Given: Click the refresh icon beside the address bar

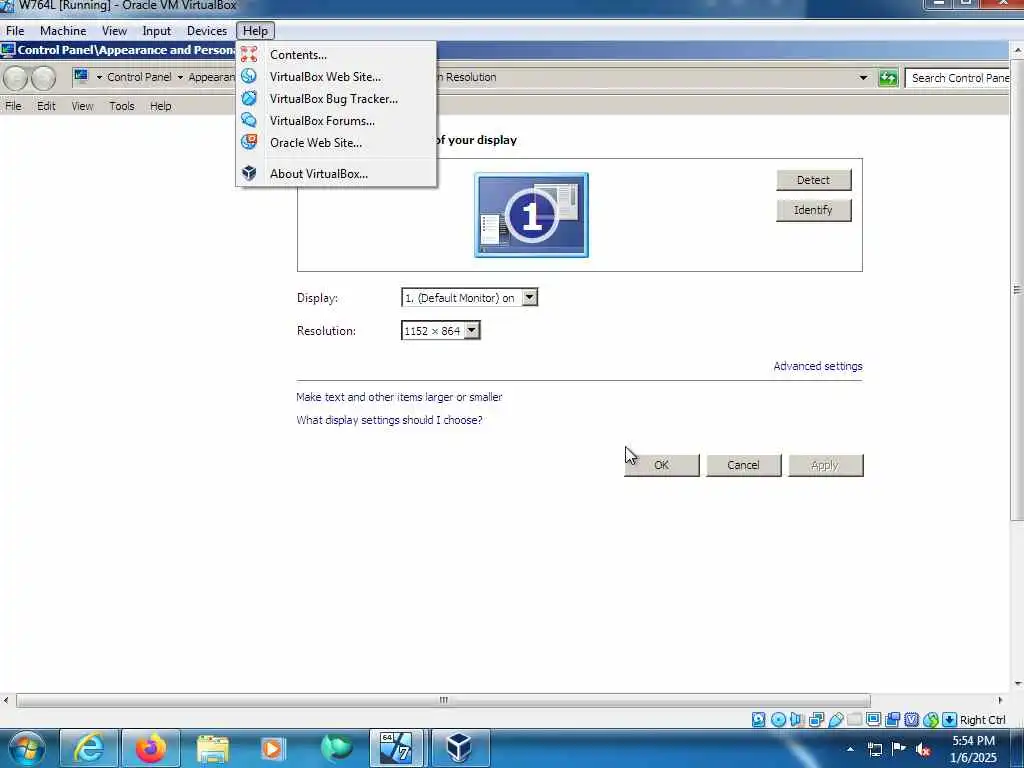Looking at the screenshot, I should pyautogui.click(x=888, y=78).
